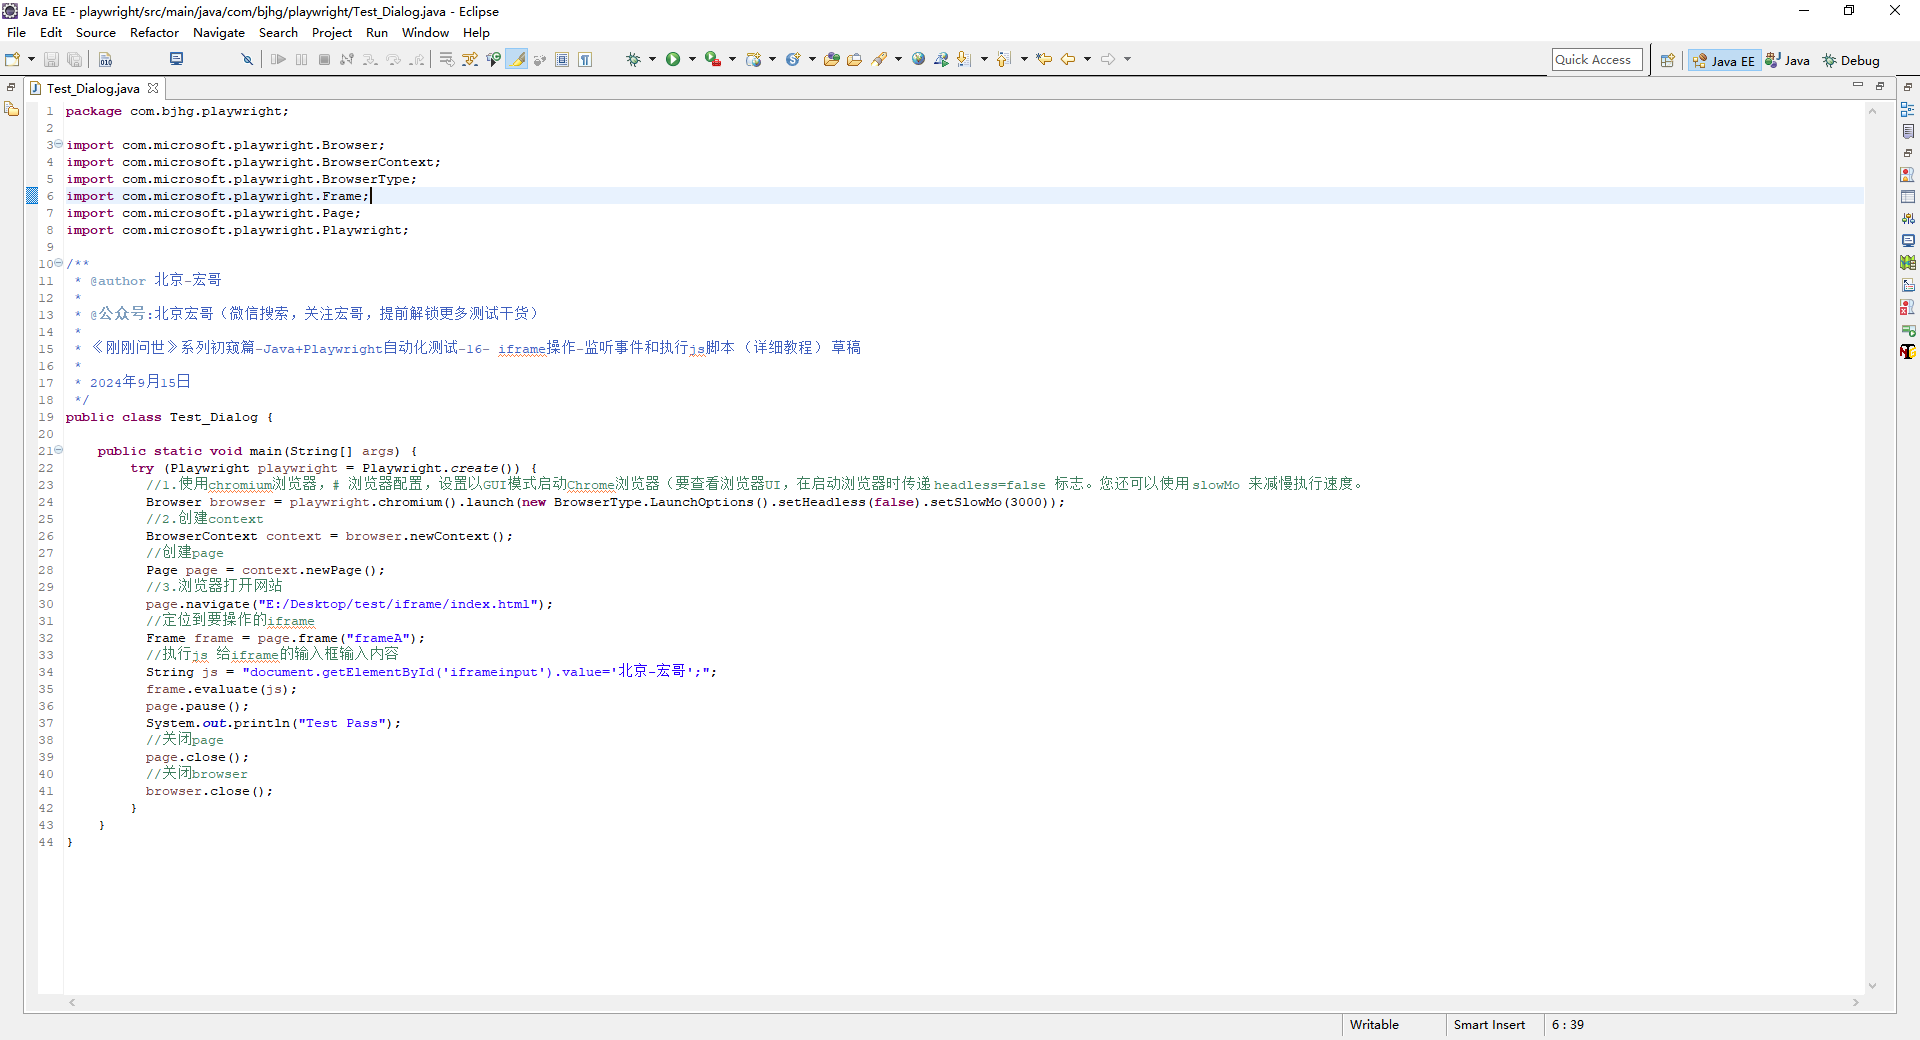Viewport: 1920px width, 1040px height.
Task: Switch to the Java EE perspective
Action: tap(1724, 61)
